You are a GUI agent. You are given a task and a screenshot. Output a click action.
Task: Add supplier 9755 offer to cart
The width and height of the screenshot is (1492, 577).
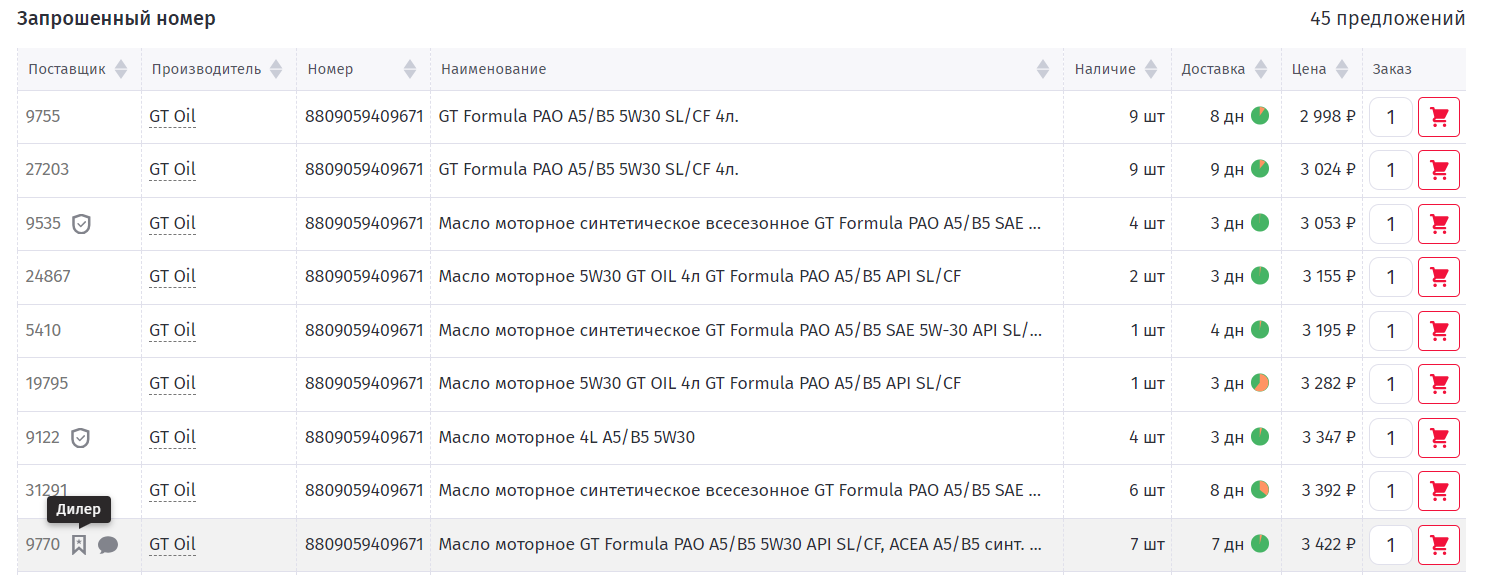(1439, 117)
